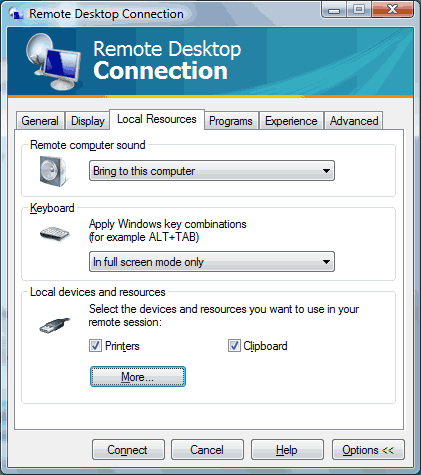This screenshot has width=421, height=475.
Task: Uncheck the Clipboard checkbox
Action: (234, 346)
